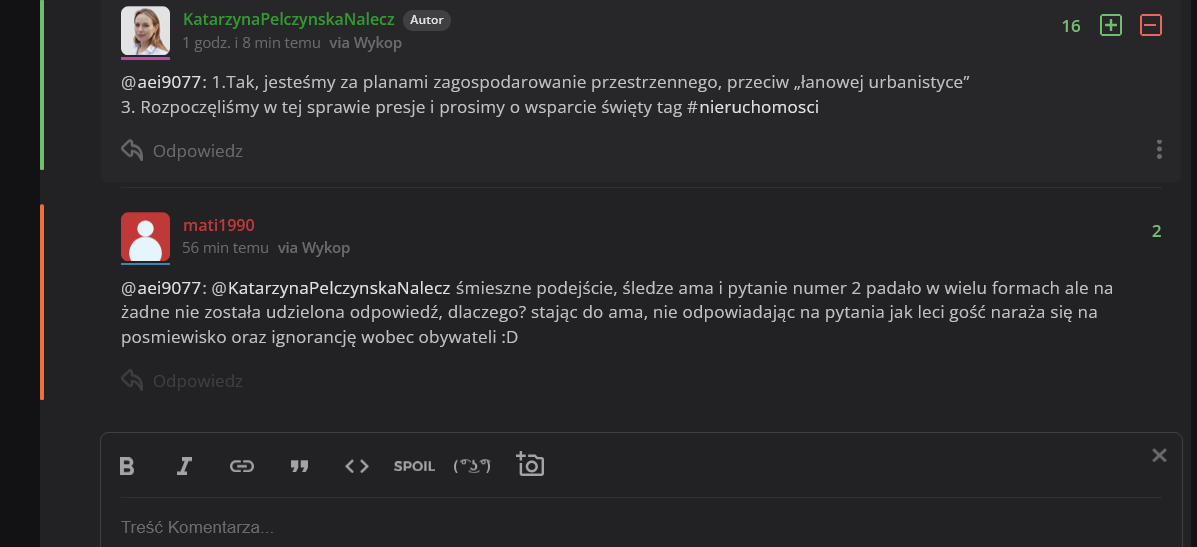
Task: Open the #nieruchomosci tag link
Action: pos(753,108)
